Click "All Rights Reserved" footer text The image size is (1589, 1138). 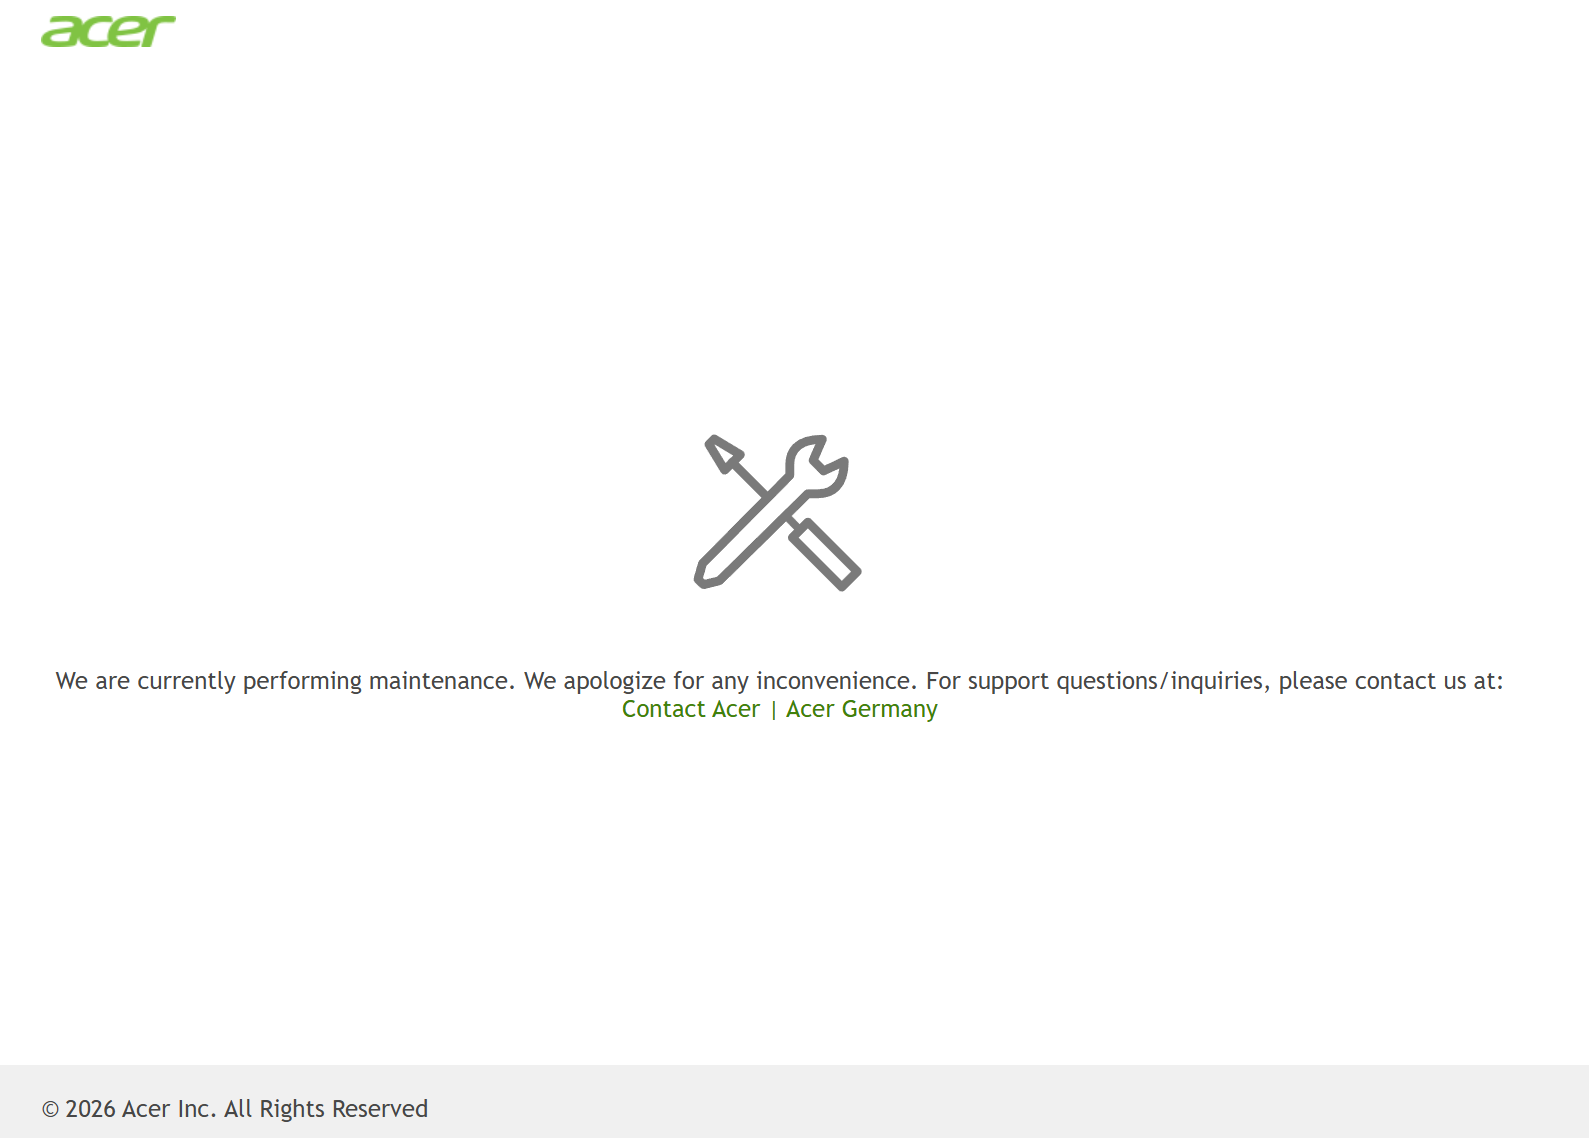(326, 1109)
